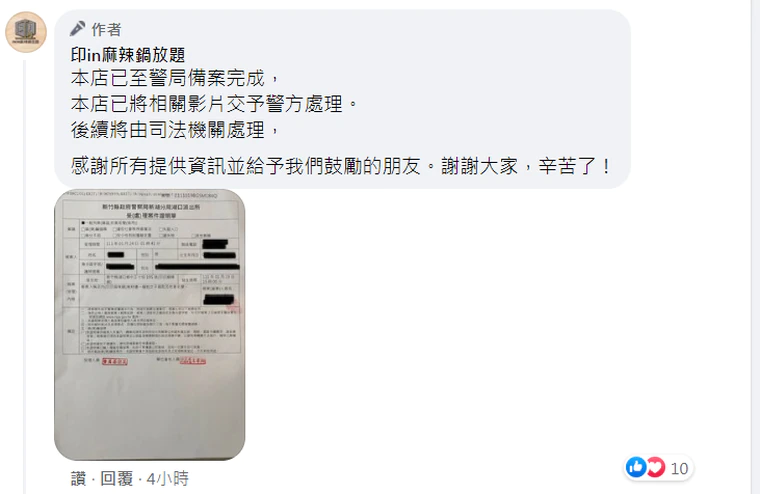The width and height of the screenshot is (760, 494).
Task: Show the 10 reactions count list
Action: (679, 468)
